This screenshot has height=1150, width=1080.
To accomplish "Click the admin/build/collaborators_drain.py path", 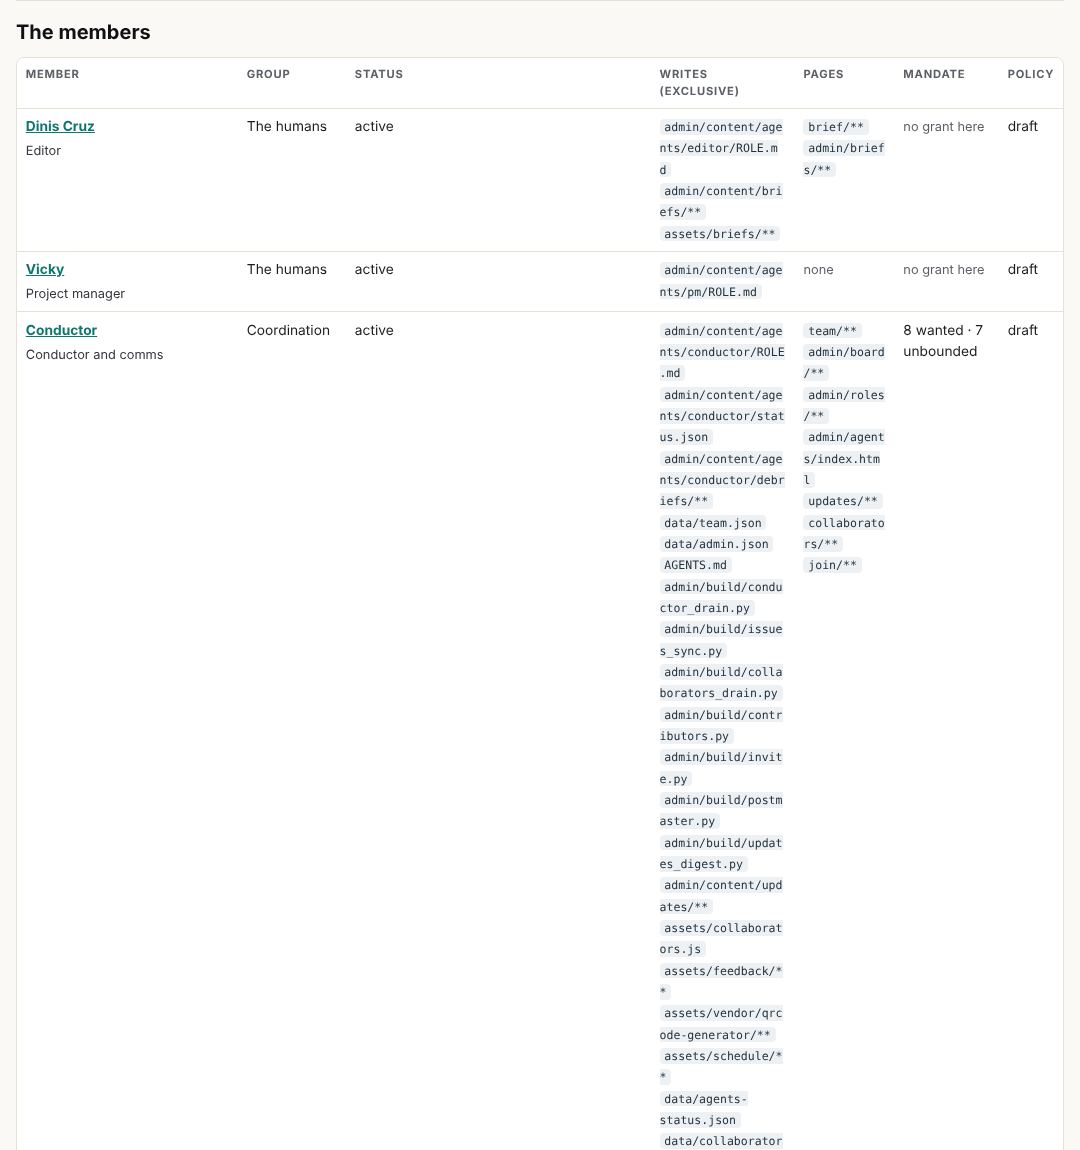I will (721, 683).
